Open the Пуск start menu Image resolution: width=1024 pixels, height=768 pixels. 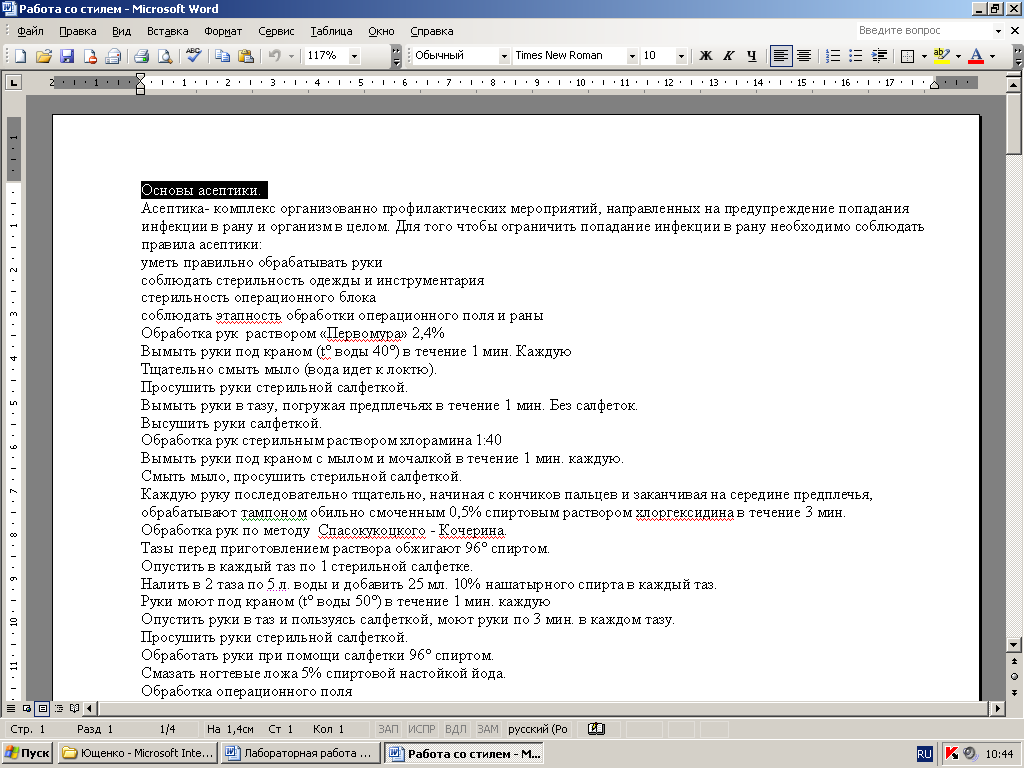coord(27,753)
